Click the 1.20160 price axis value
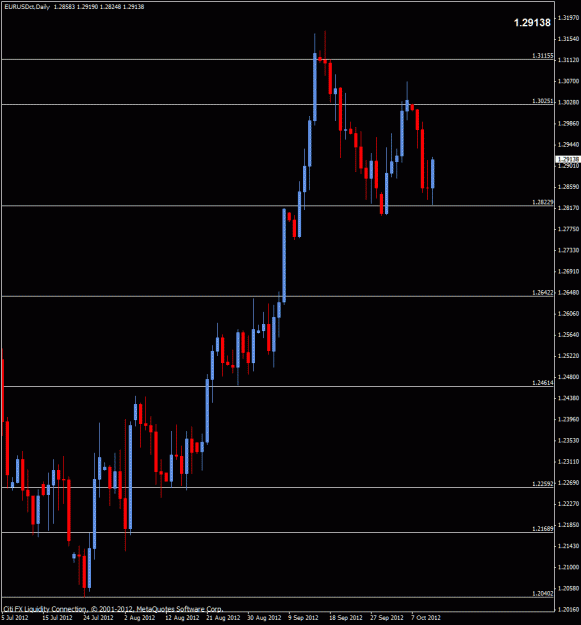 568,609
